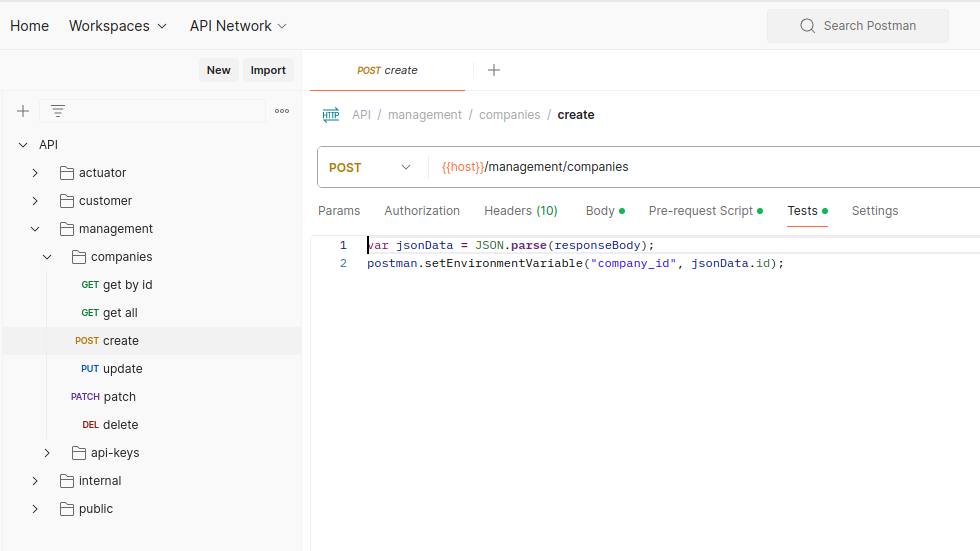Open the API Network dropdown menu
This screenshot has height=551, width=980.
click(x=238, y=26)
